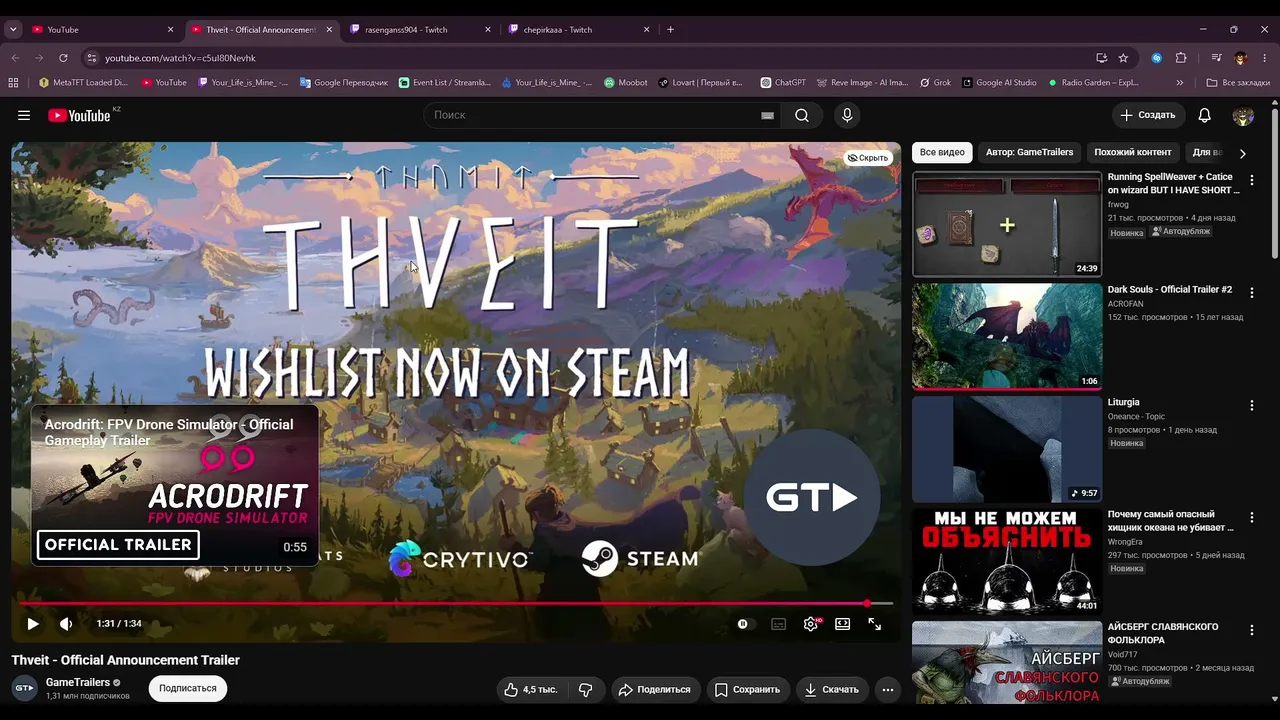
Task: Share the video with Поделиться
Action: pos(655,689)
